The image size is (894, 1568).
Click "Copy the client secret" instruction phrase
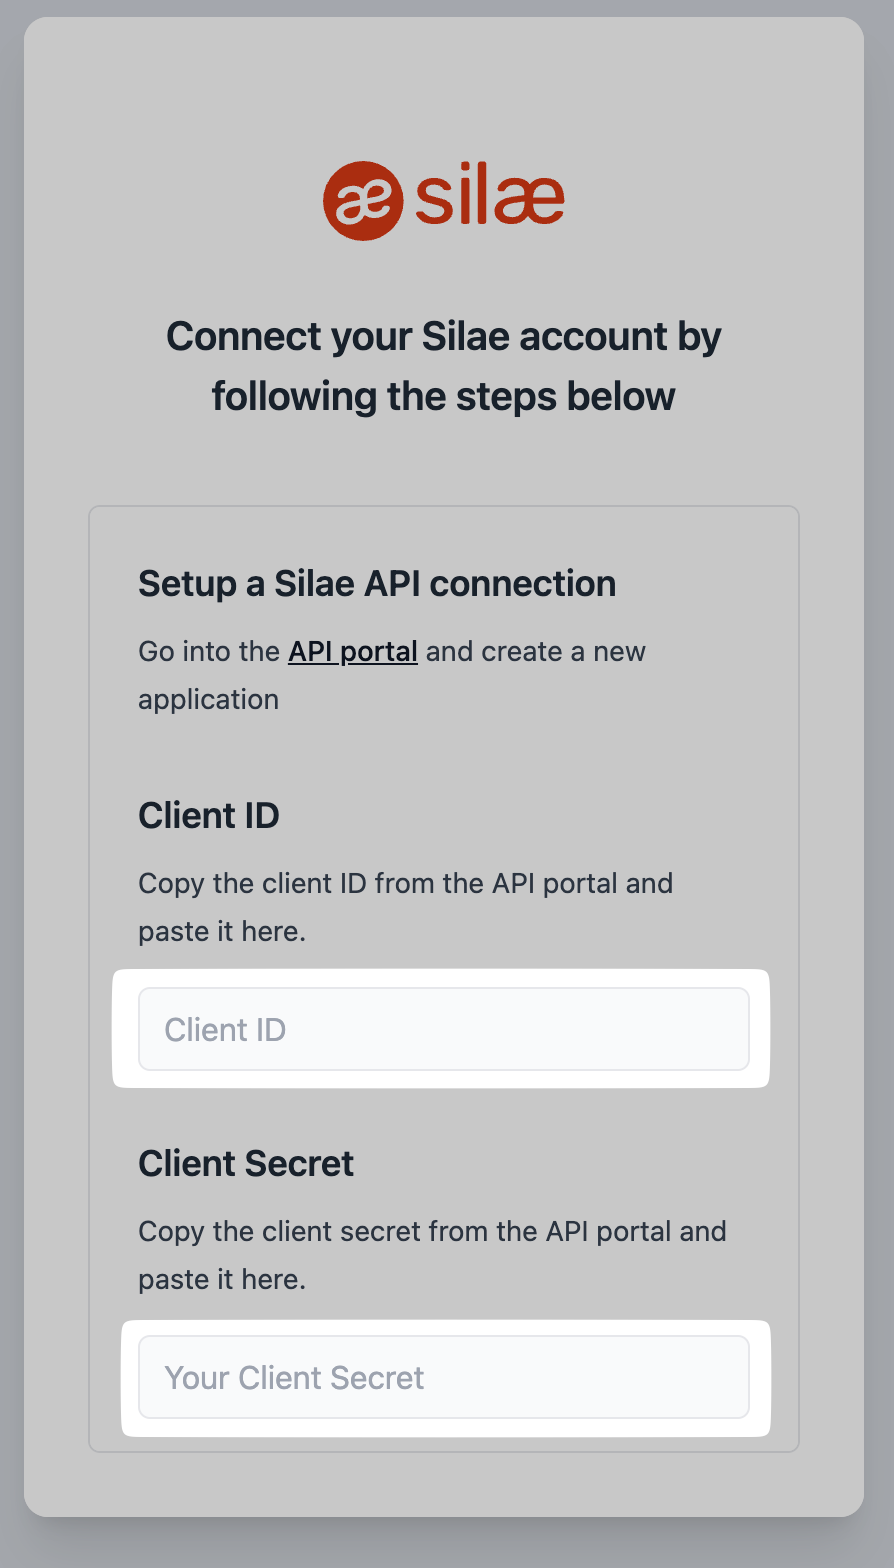[279, 1231]
